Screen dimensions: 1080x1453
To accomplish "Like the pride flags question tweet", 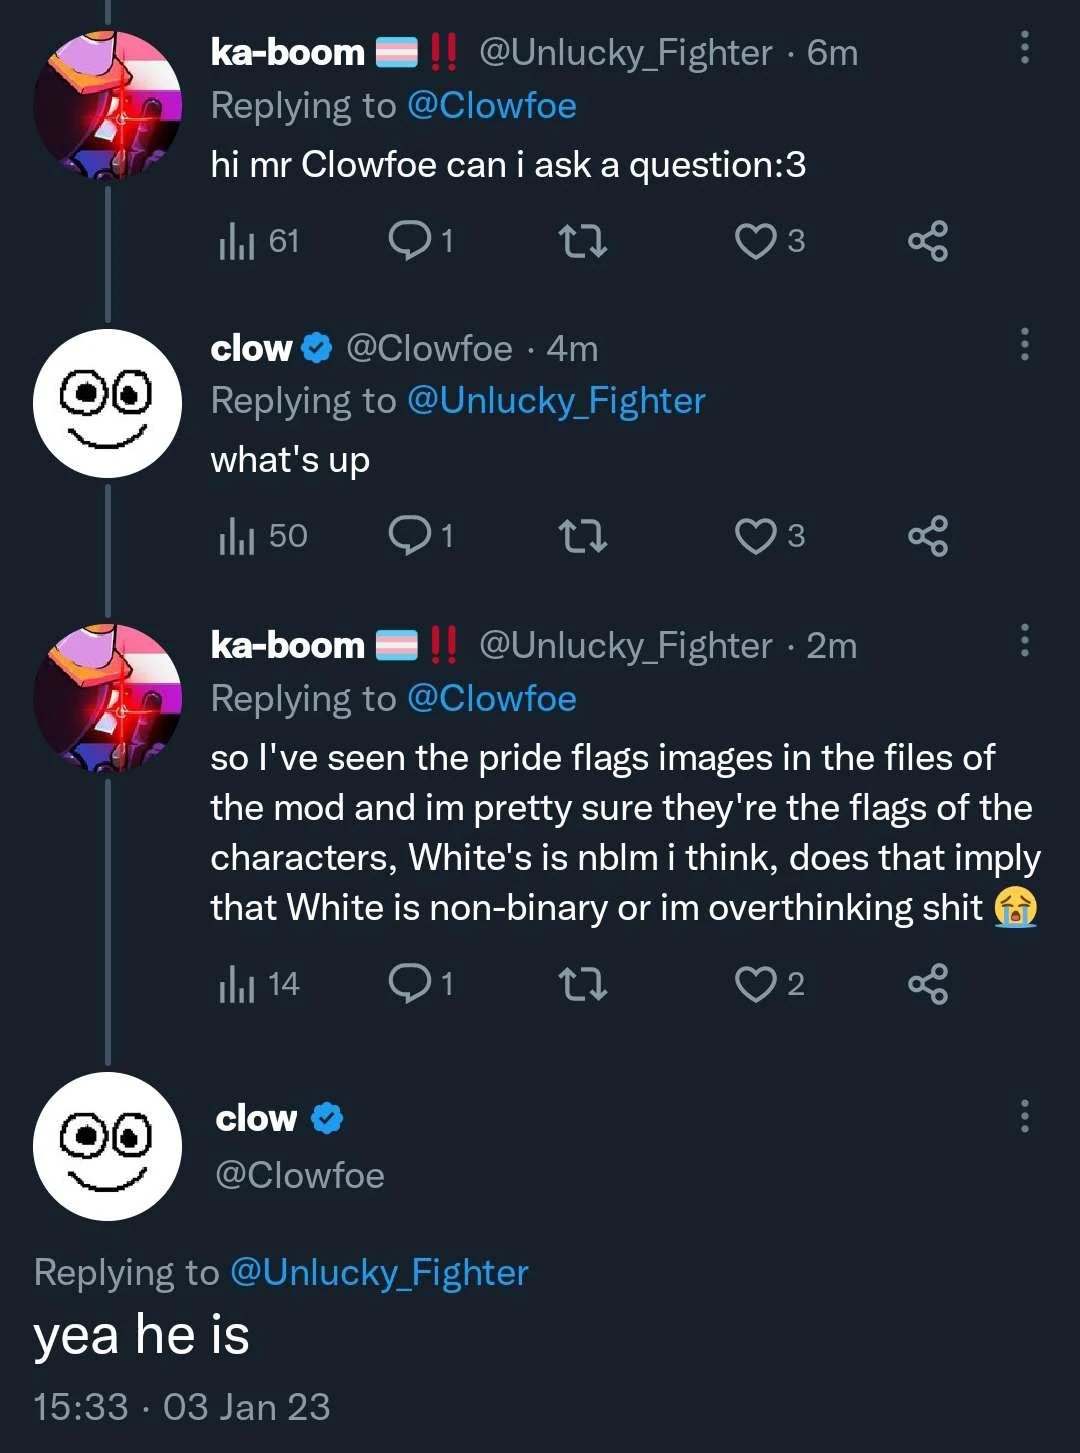I will click(756, 985).
